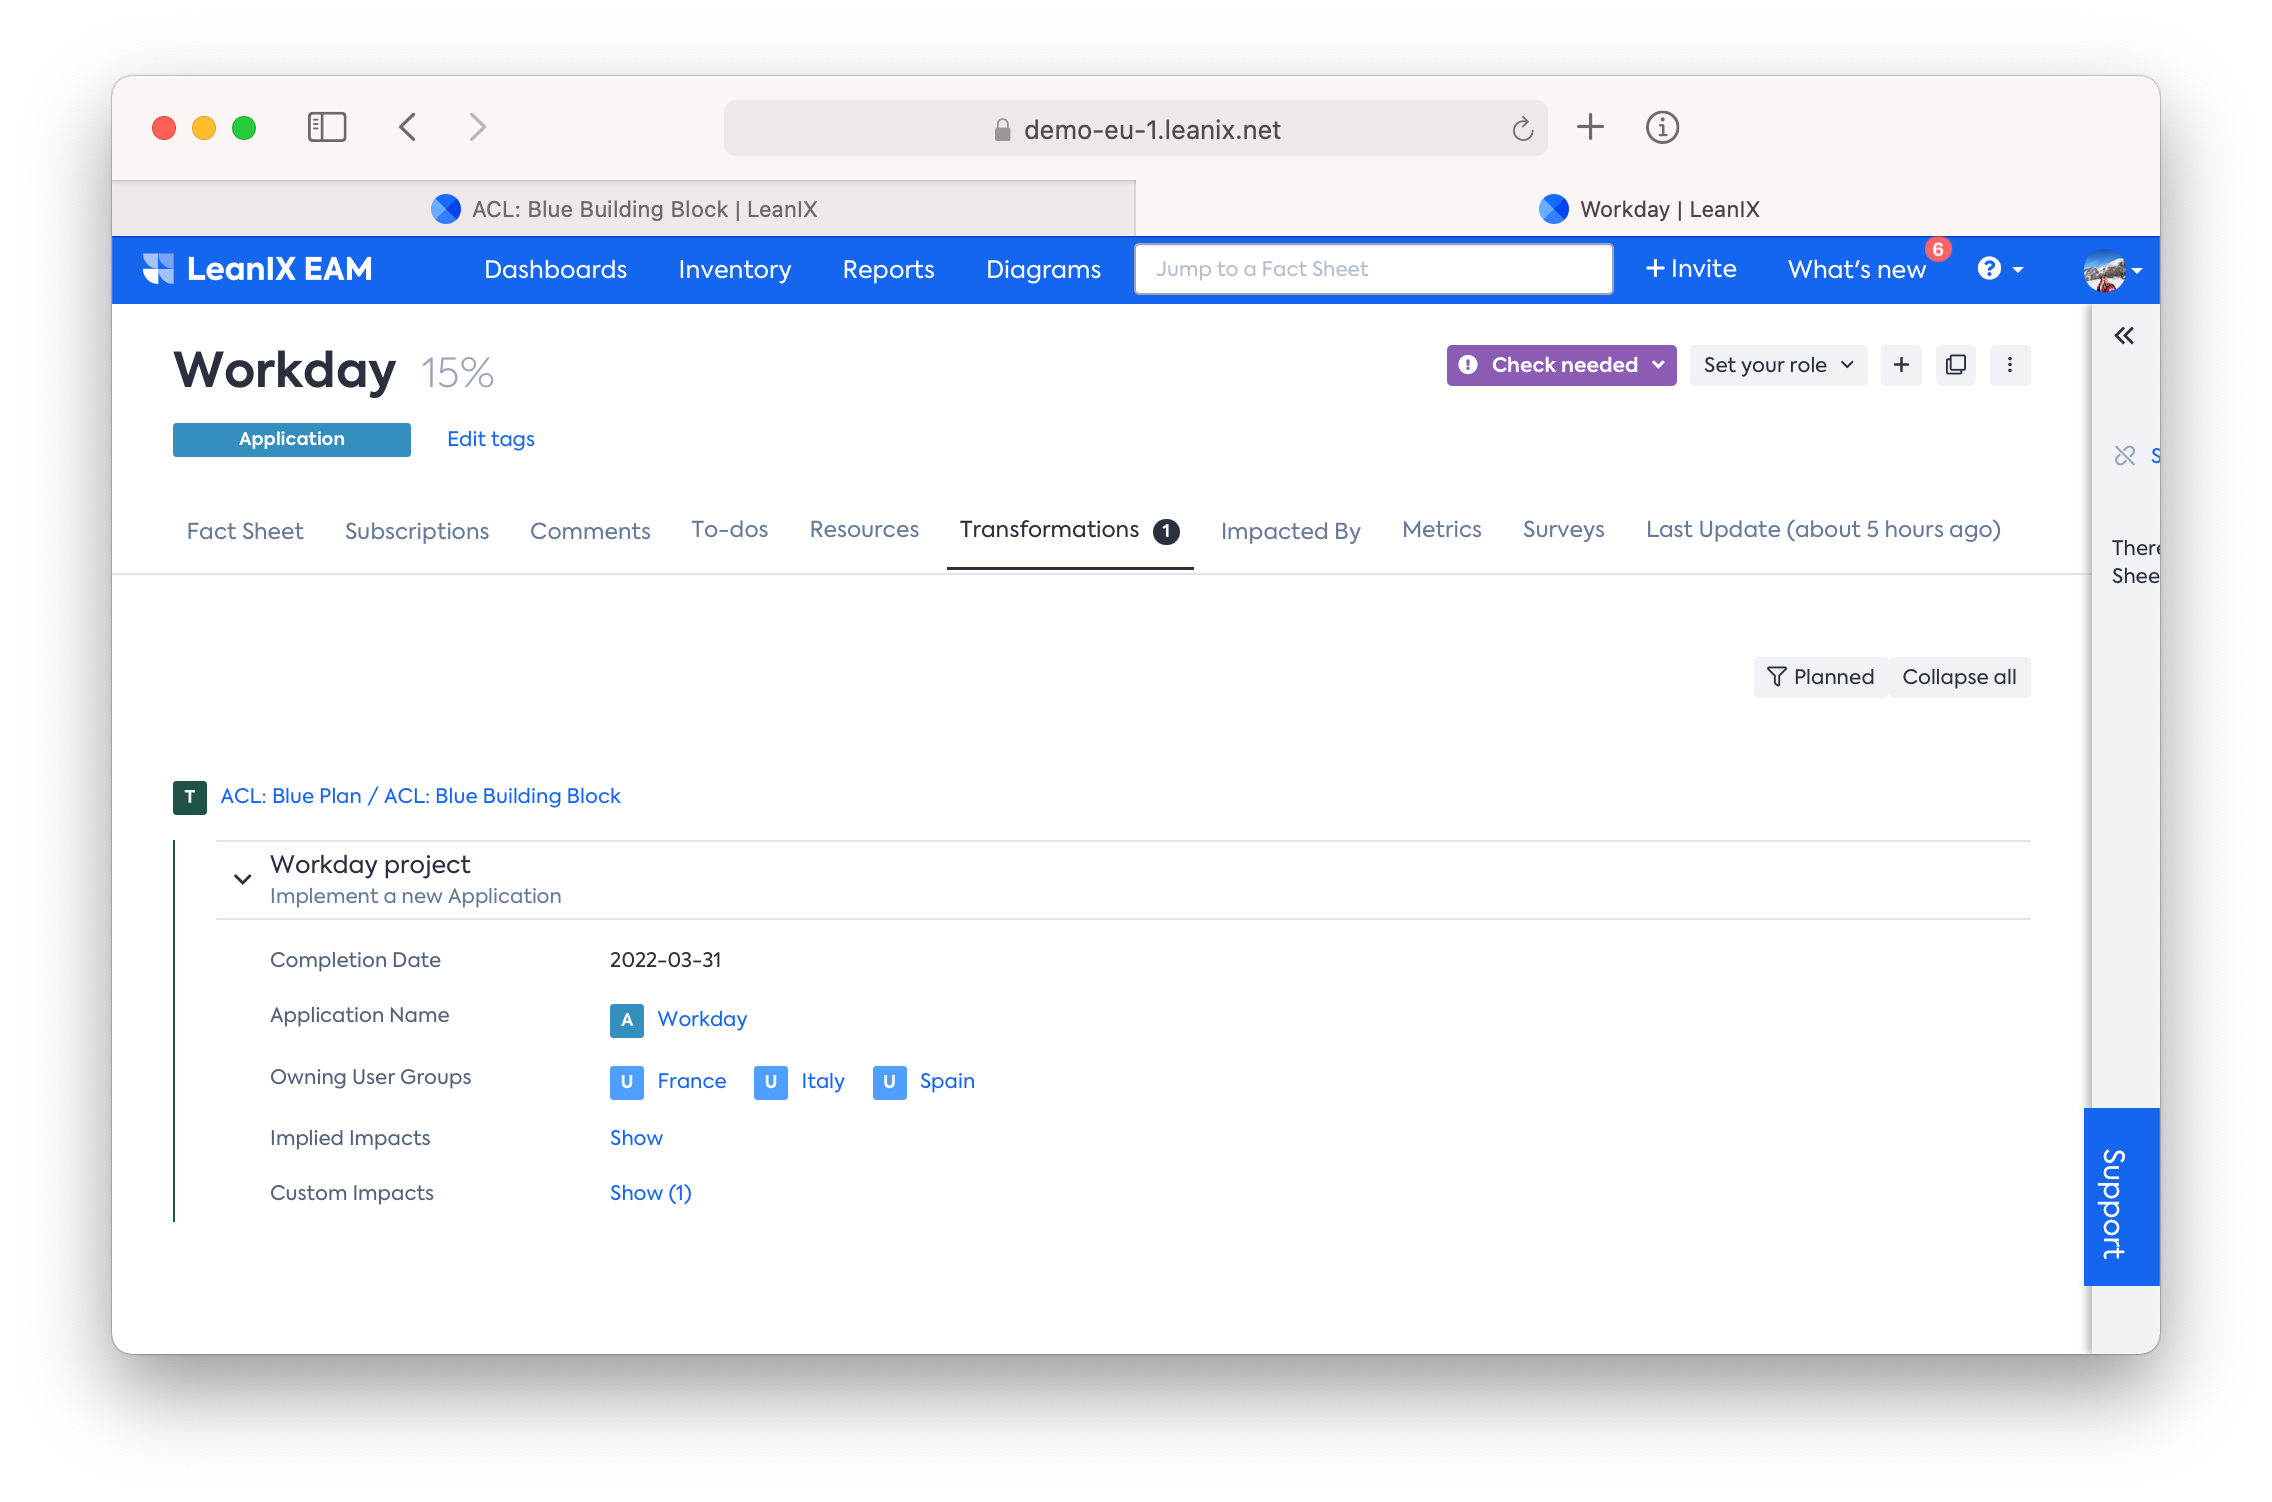Open the user avatar menu

pyautogui.click(x=2112, y=270)
